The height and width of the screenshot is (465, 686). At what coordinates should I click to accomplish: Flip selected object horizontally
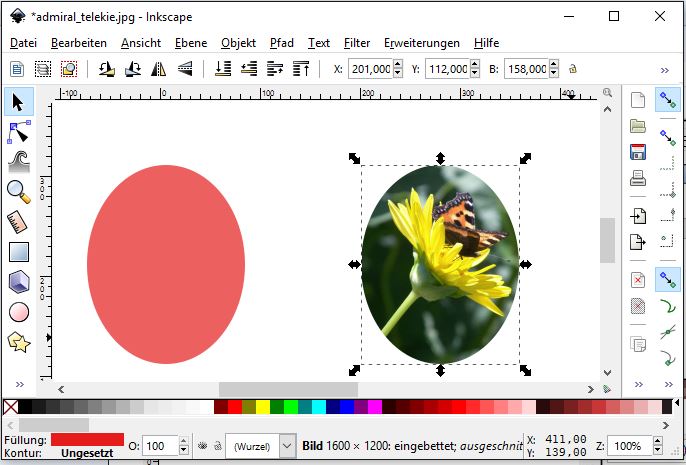pos(158,69)
